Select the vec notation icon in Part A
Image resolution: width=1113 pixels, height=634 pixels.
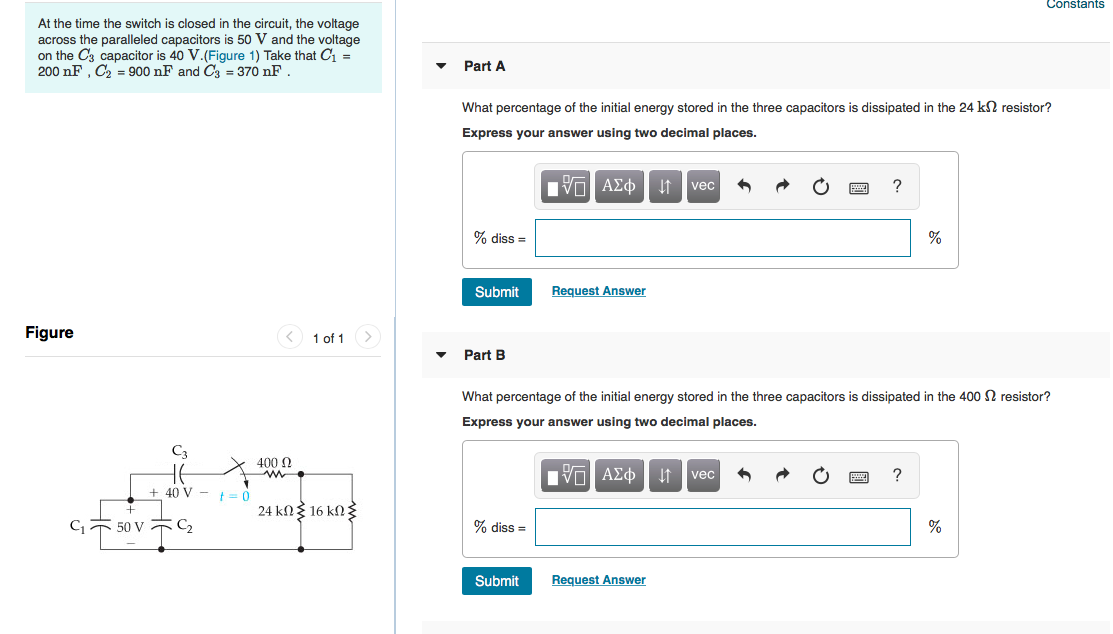(702, 186)
